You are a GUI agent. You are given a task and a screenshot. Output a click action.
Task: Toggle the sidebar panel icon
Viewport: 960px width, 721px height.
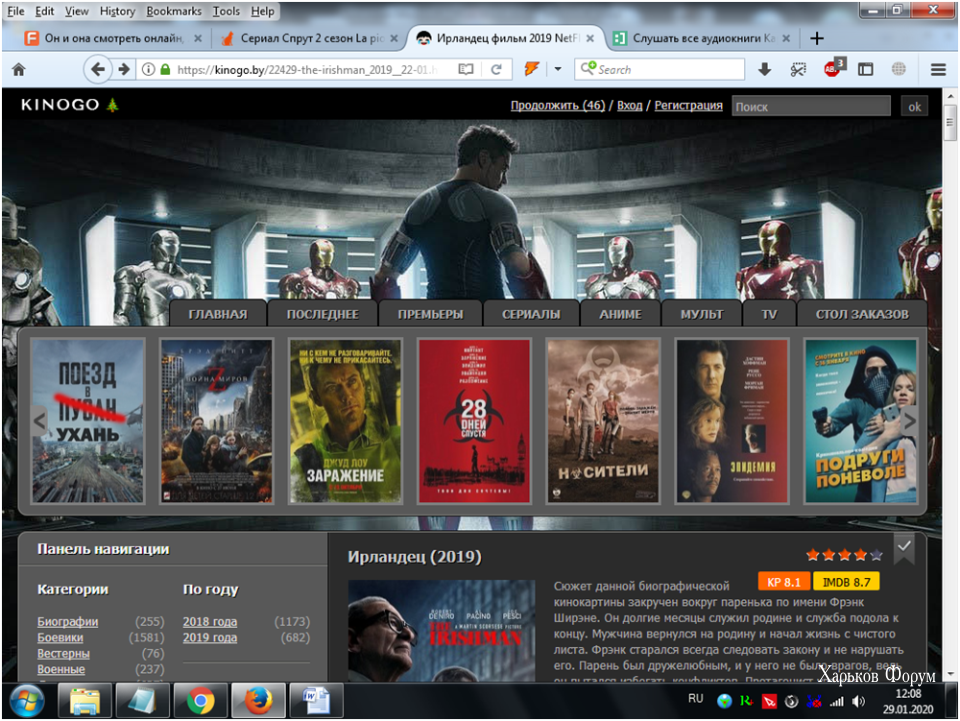coord(865,70)
